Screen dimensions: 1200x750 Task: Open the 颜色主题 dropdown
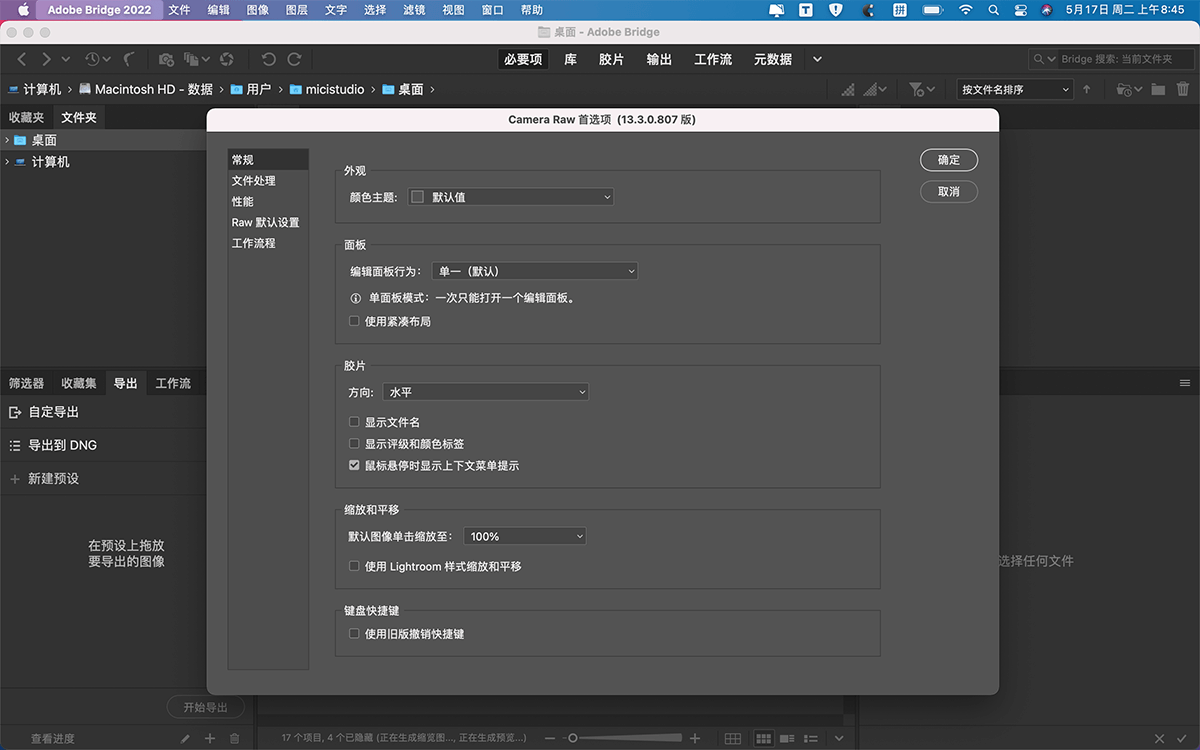point(511,197)
